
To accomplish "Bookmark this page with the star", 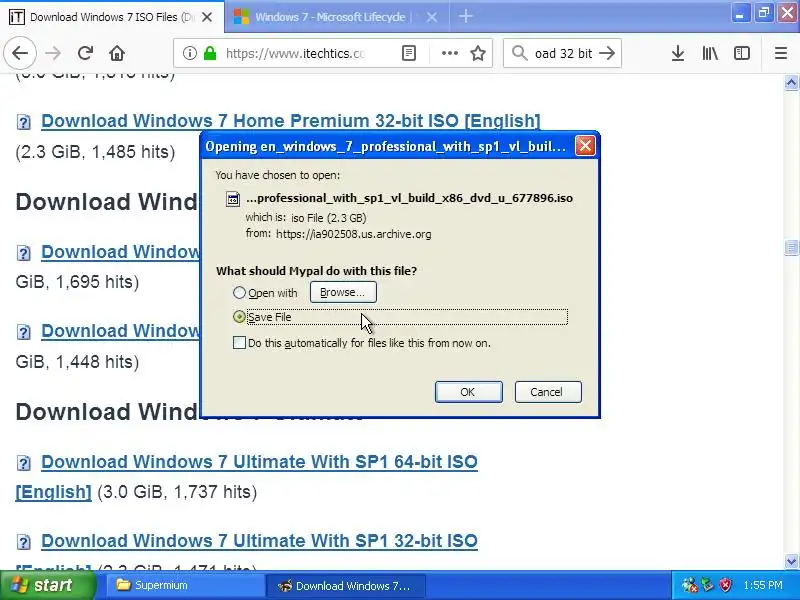I will tap(478, 53).
